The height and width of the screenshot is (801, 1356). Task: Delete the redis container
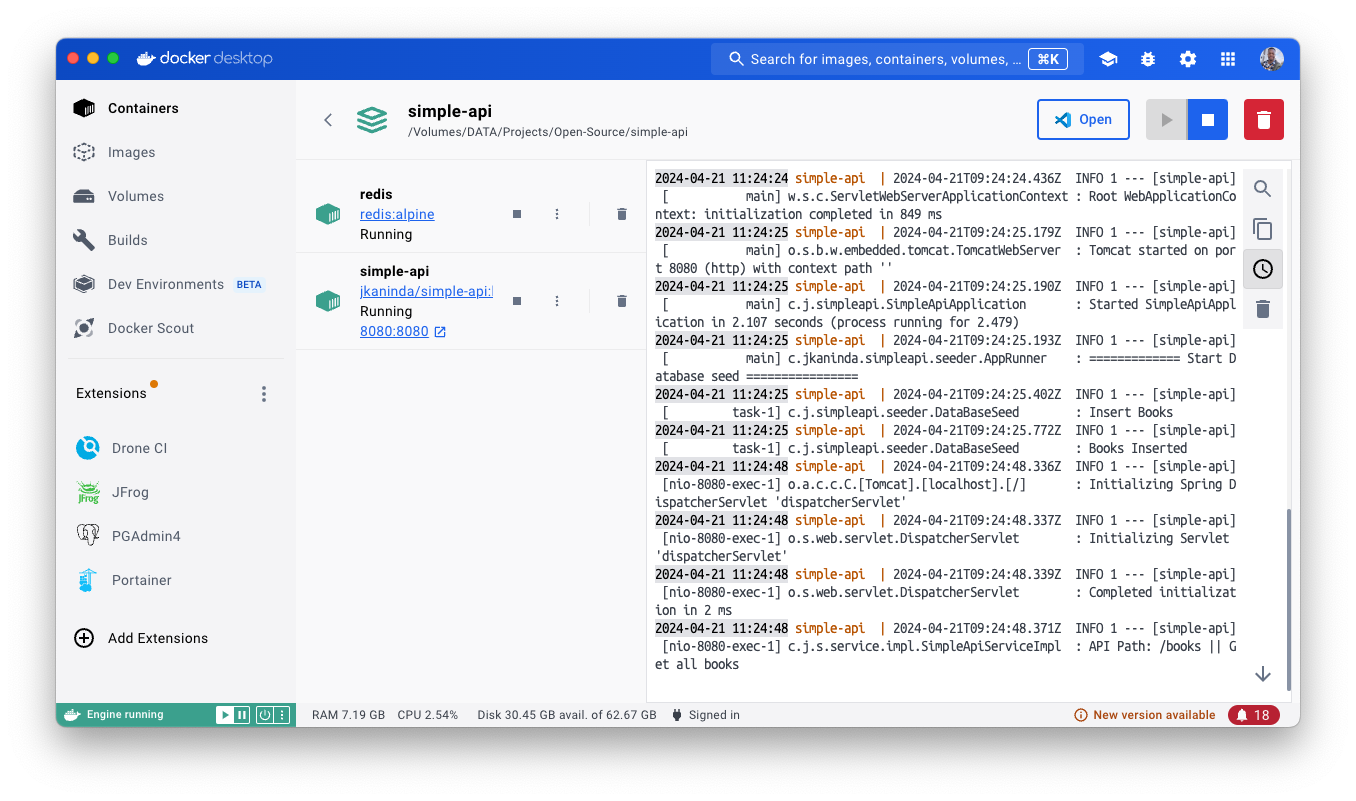(x=622, y=214)
